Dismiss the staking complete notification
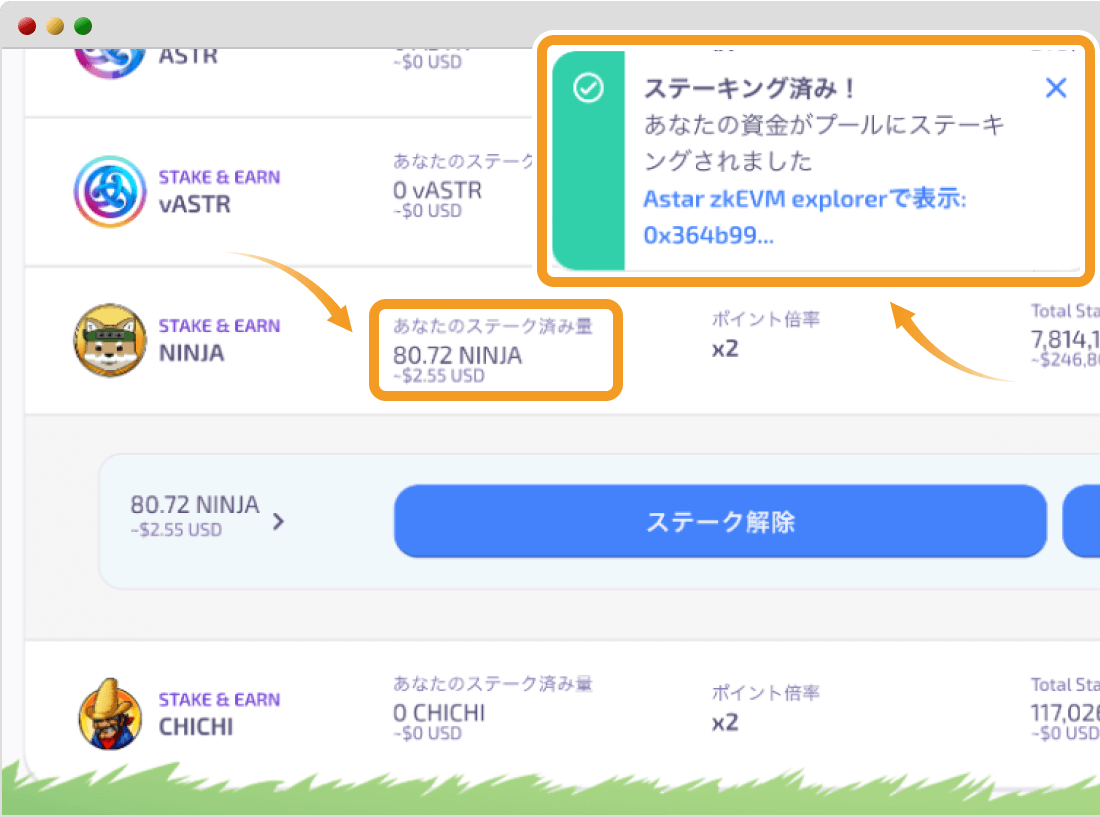Image resolution: width=1100 pixels, height=817 pixels. pyautogui.click(x=1055, y=88)
